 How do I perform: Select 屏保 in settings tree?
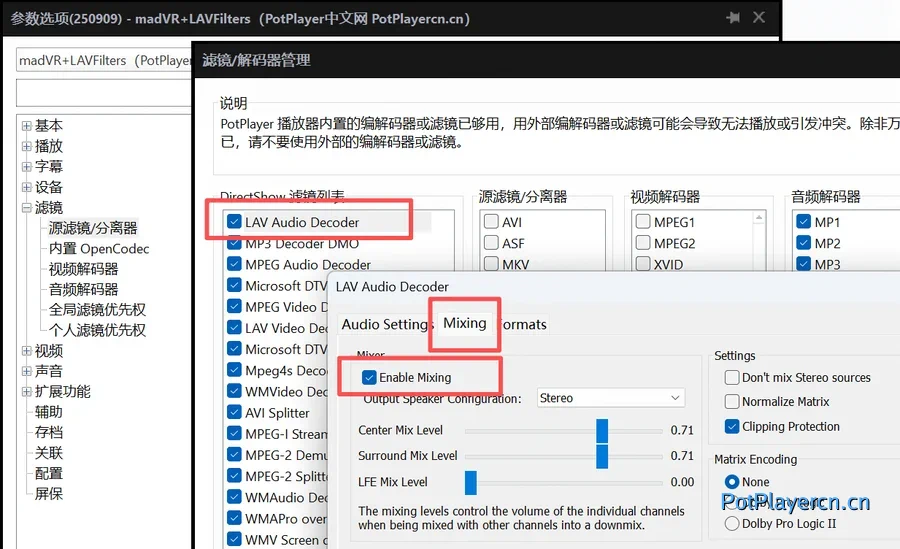click(x=48, y=494)
